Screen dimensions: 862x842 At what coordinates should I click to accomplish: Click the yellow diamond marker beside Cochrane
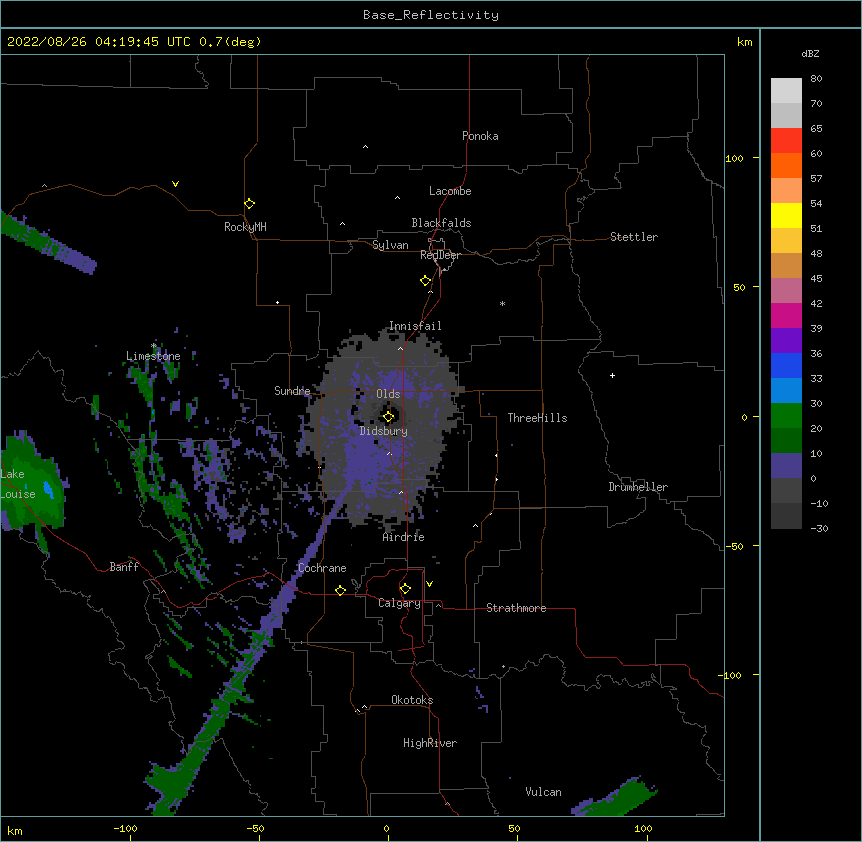click(x=340, y=590)
